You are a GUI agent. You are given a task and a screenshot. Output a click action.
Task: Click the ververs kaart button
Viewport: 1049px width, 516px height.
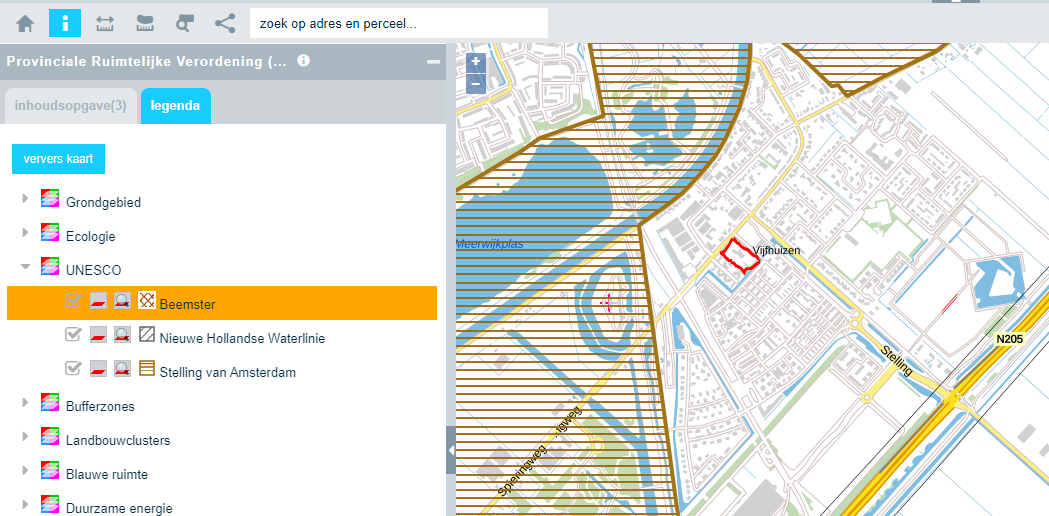click(x=58, y=159)
